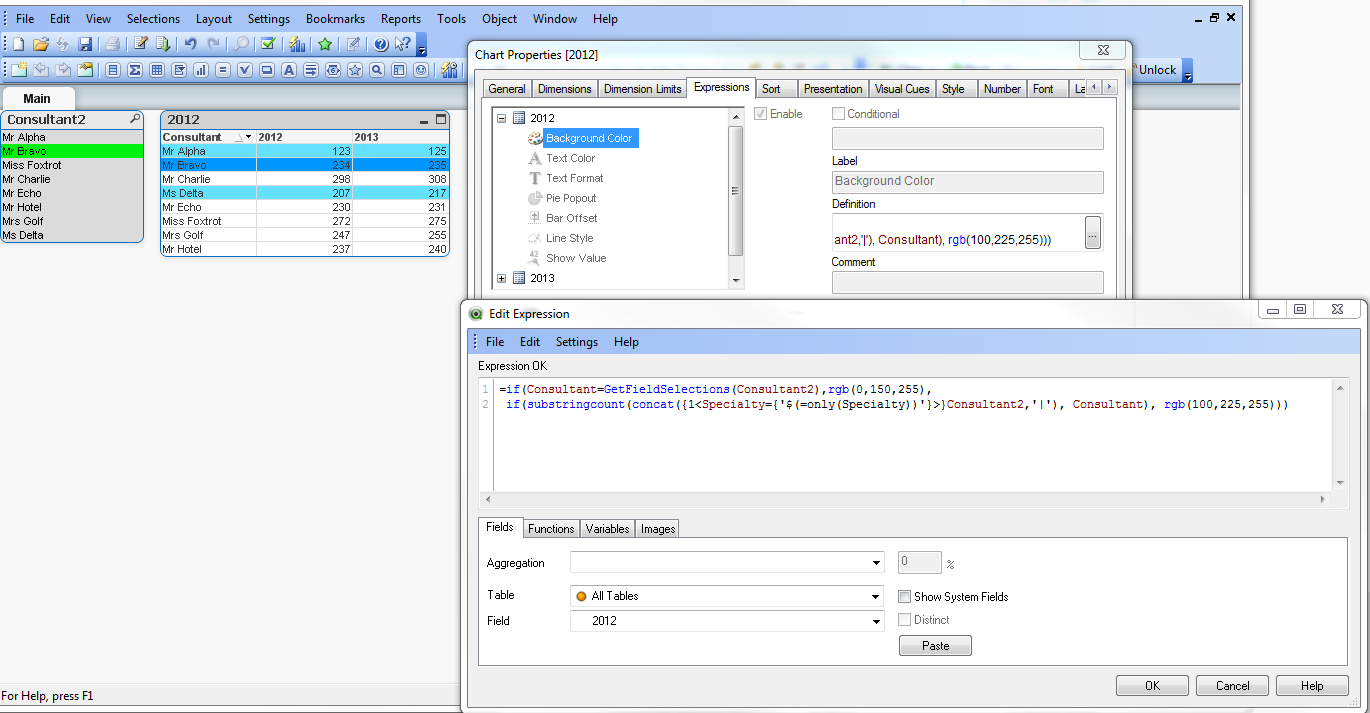Switch to the Functions tab
The image size is (1370, 713).
(551, 529)
